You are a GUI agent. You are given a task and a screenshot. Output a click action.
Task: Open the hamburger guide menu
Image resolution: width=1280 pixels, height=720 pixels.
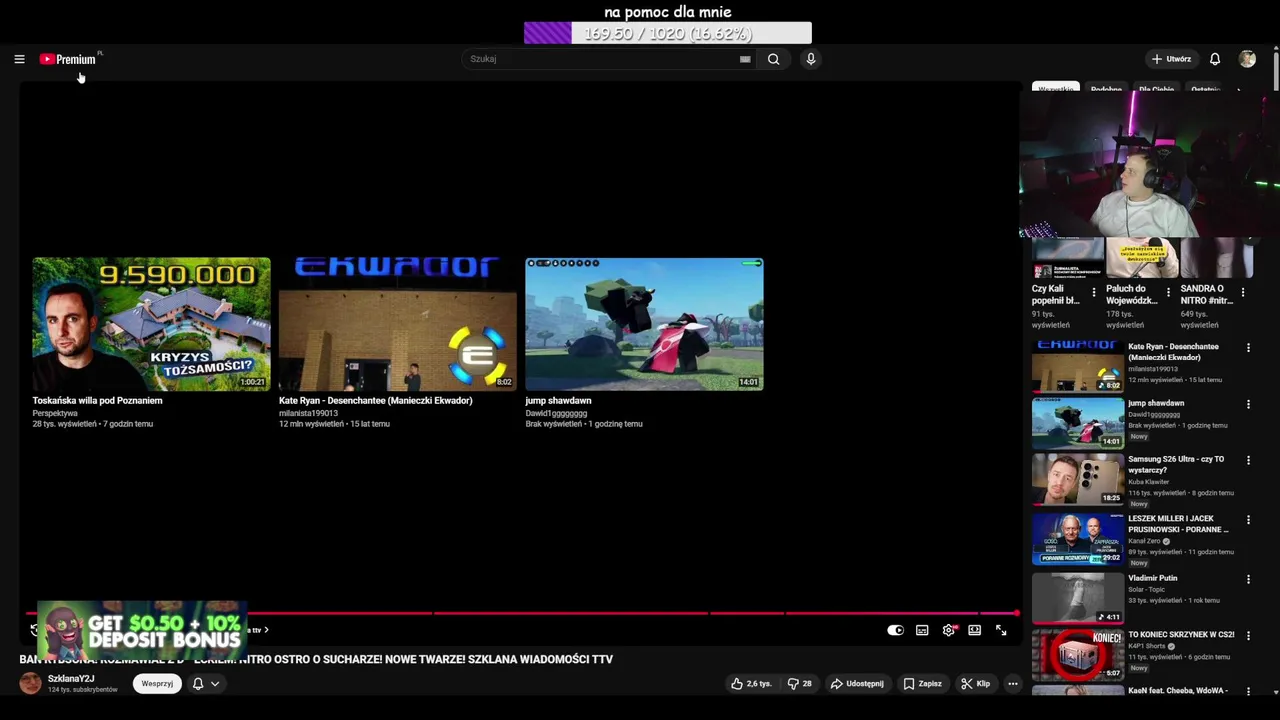click(19, 59)
